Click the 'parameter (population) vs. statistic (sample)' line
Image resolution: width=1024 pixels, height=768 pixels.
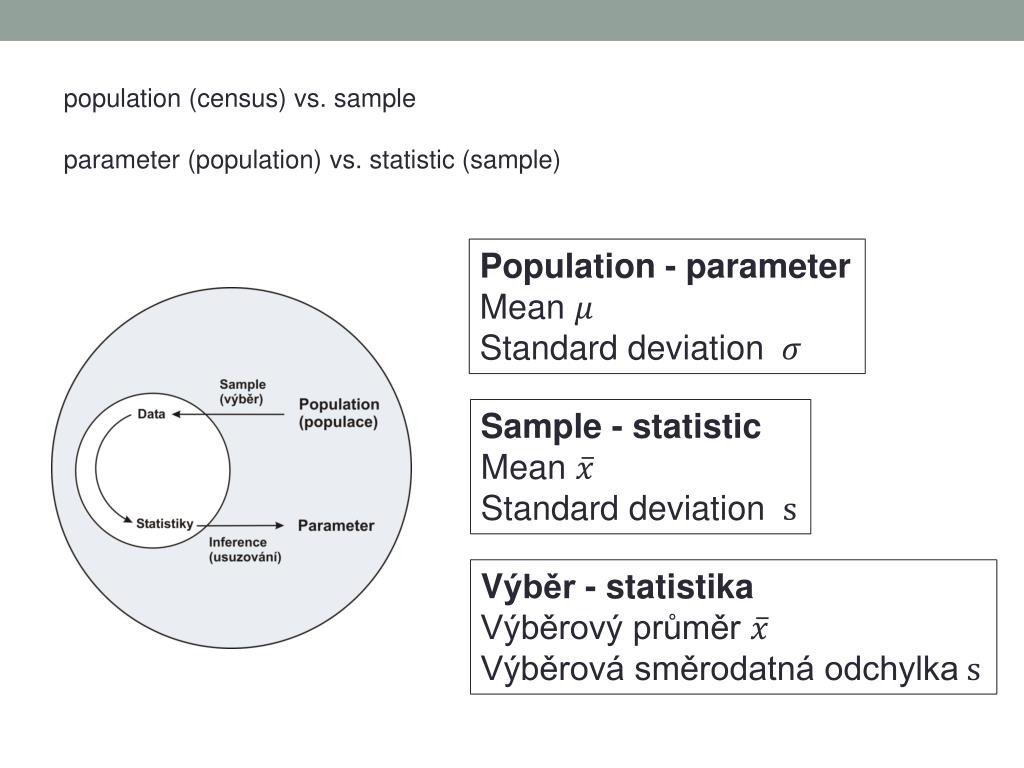click(x=312, y=161)
